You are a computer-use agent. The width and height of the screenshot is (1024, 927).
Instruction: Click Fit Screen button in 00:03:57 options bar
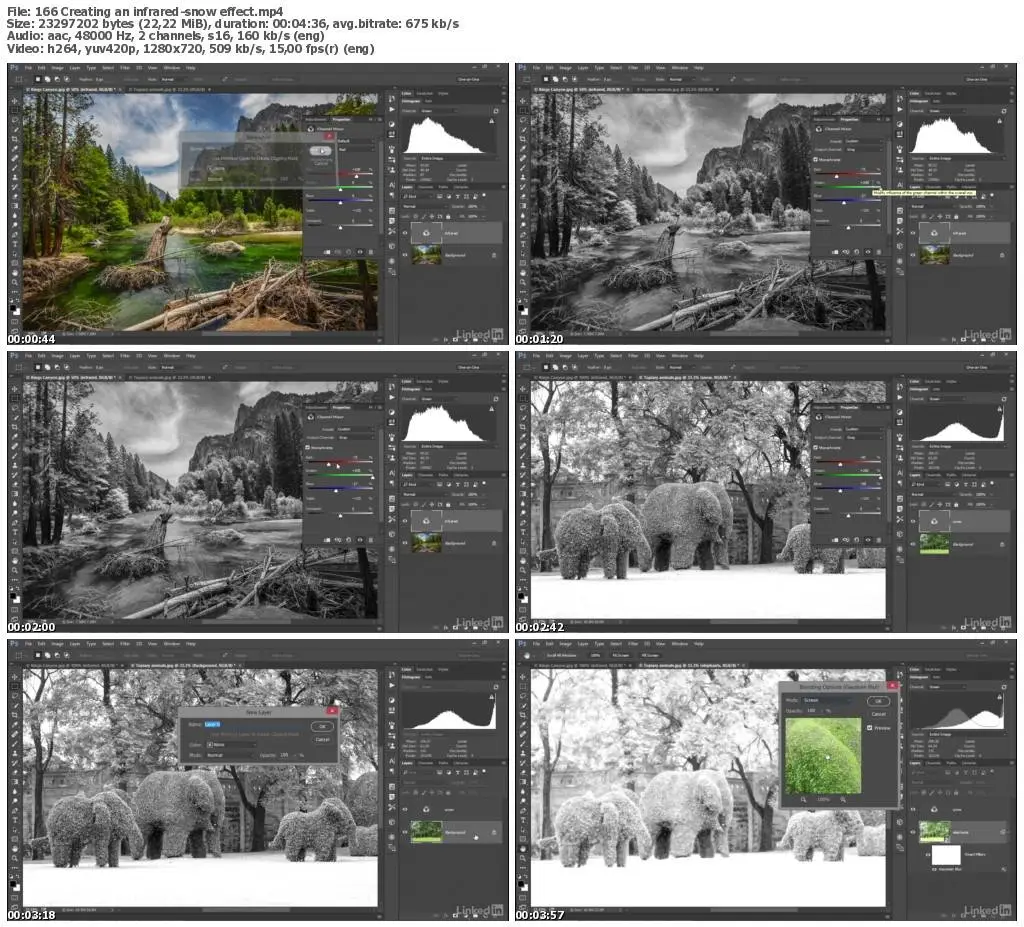tap(620, 655)
